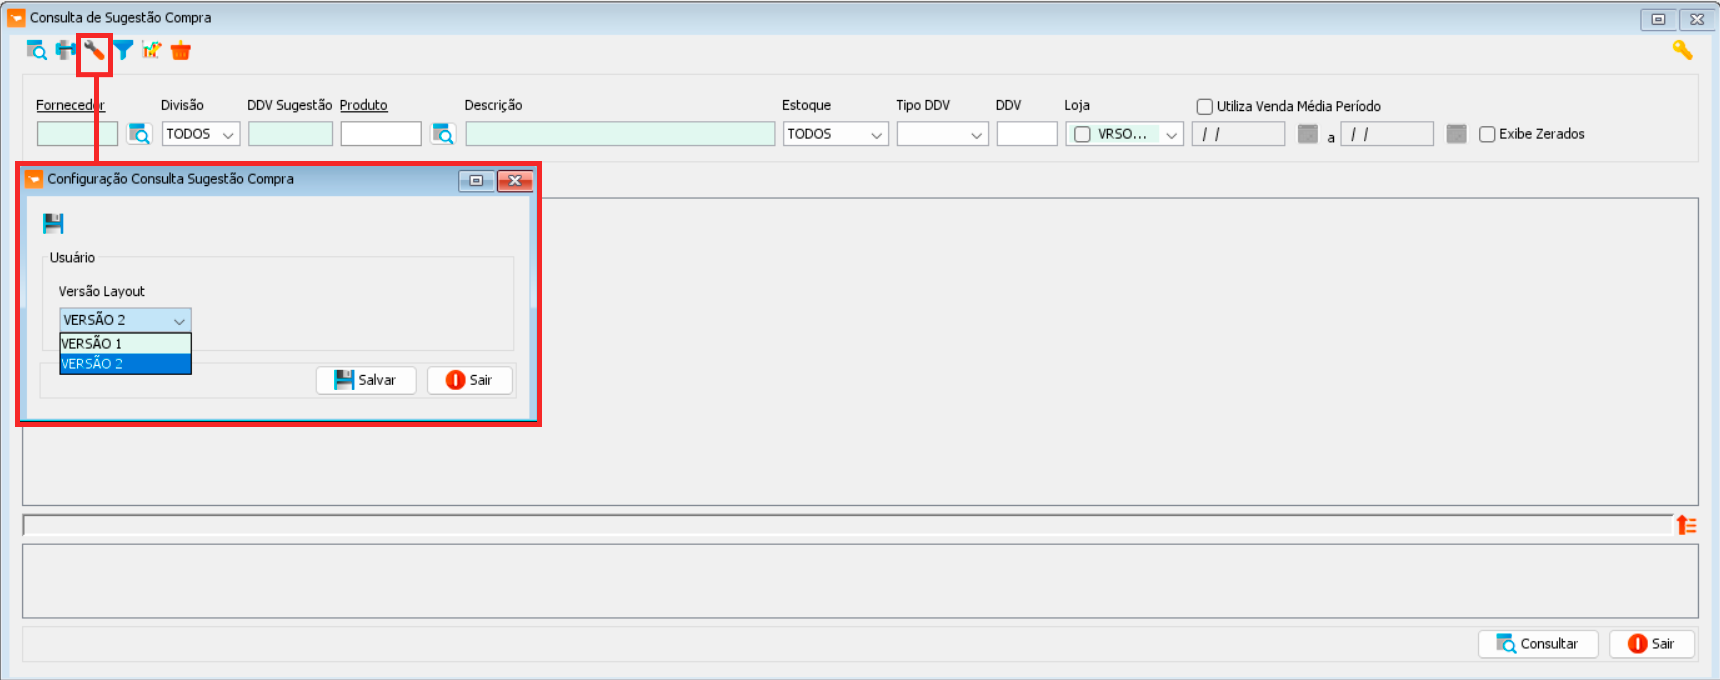Click the orange shopping basket icon
1720x680 pixels.
click(x=181, y=51)
